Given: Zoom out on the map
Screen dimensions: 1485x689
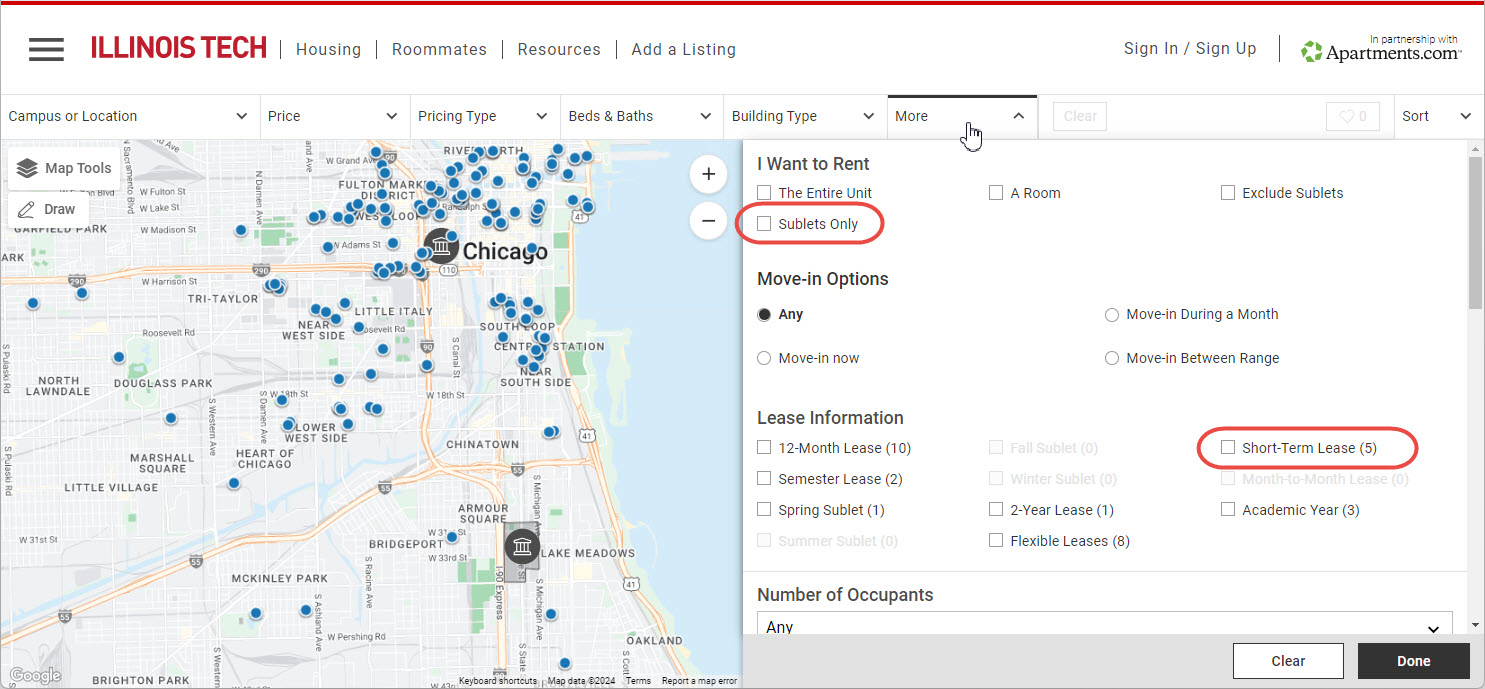Looking at the screenshot, I should (x=708, y=220).
